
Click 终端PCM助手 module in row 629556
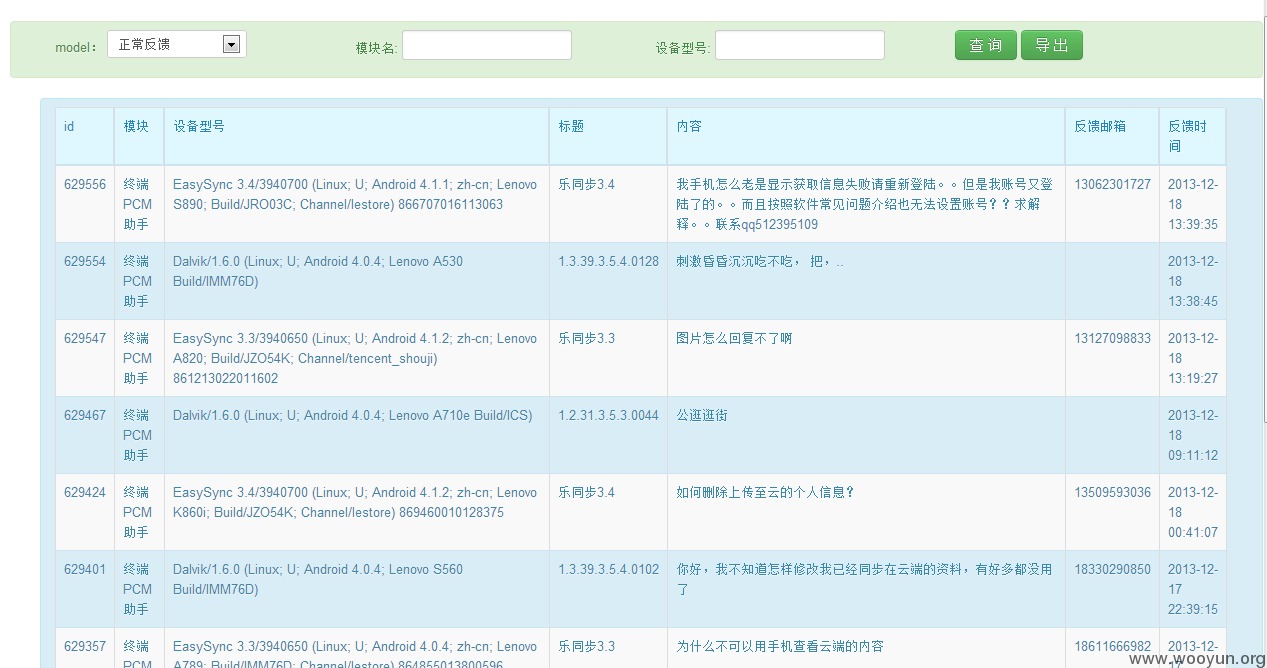pyautogui.click(x=138, y=205)
